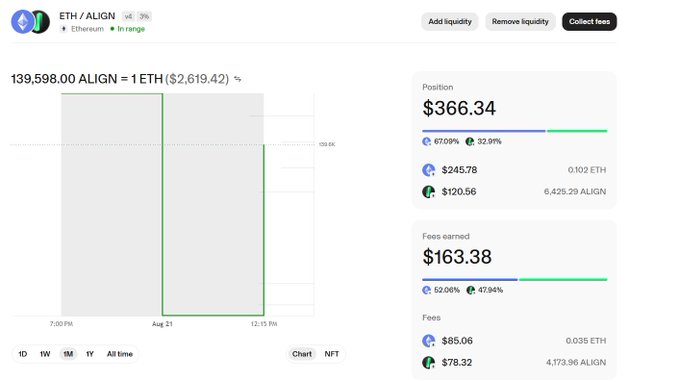
Task: Click ALIGN icon beside 32.91% share
Action: pos(470,141)
